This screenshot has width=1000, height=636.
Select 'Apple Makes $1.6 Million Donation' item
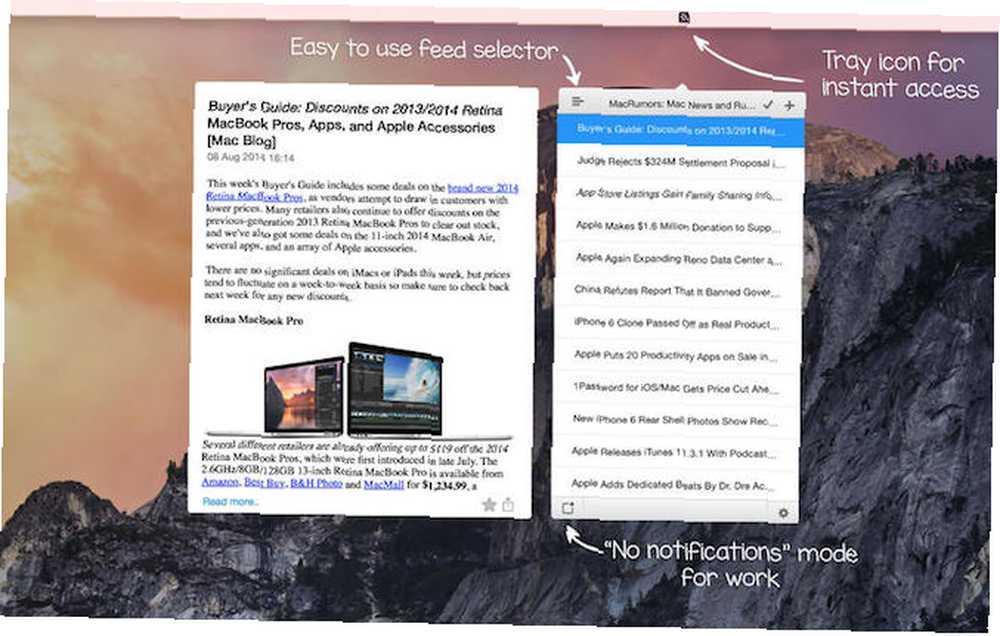point(678,226)
